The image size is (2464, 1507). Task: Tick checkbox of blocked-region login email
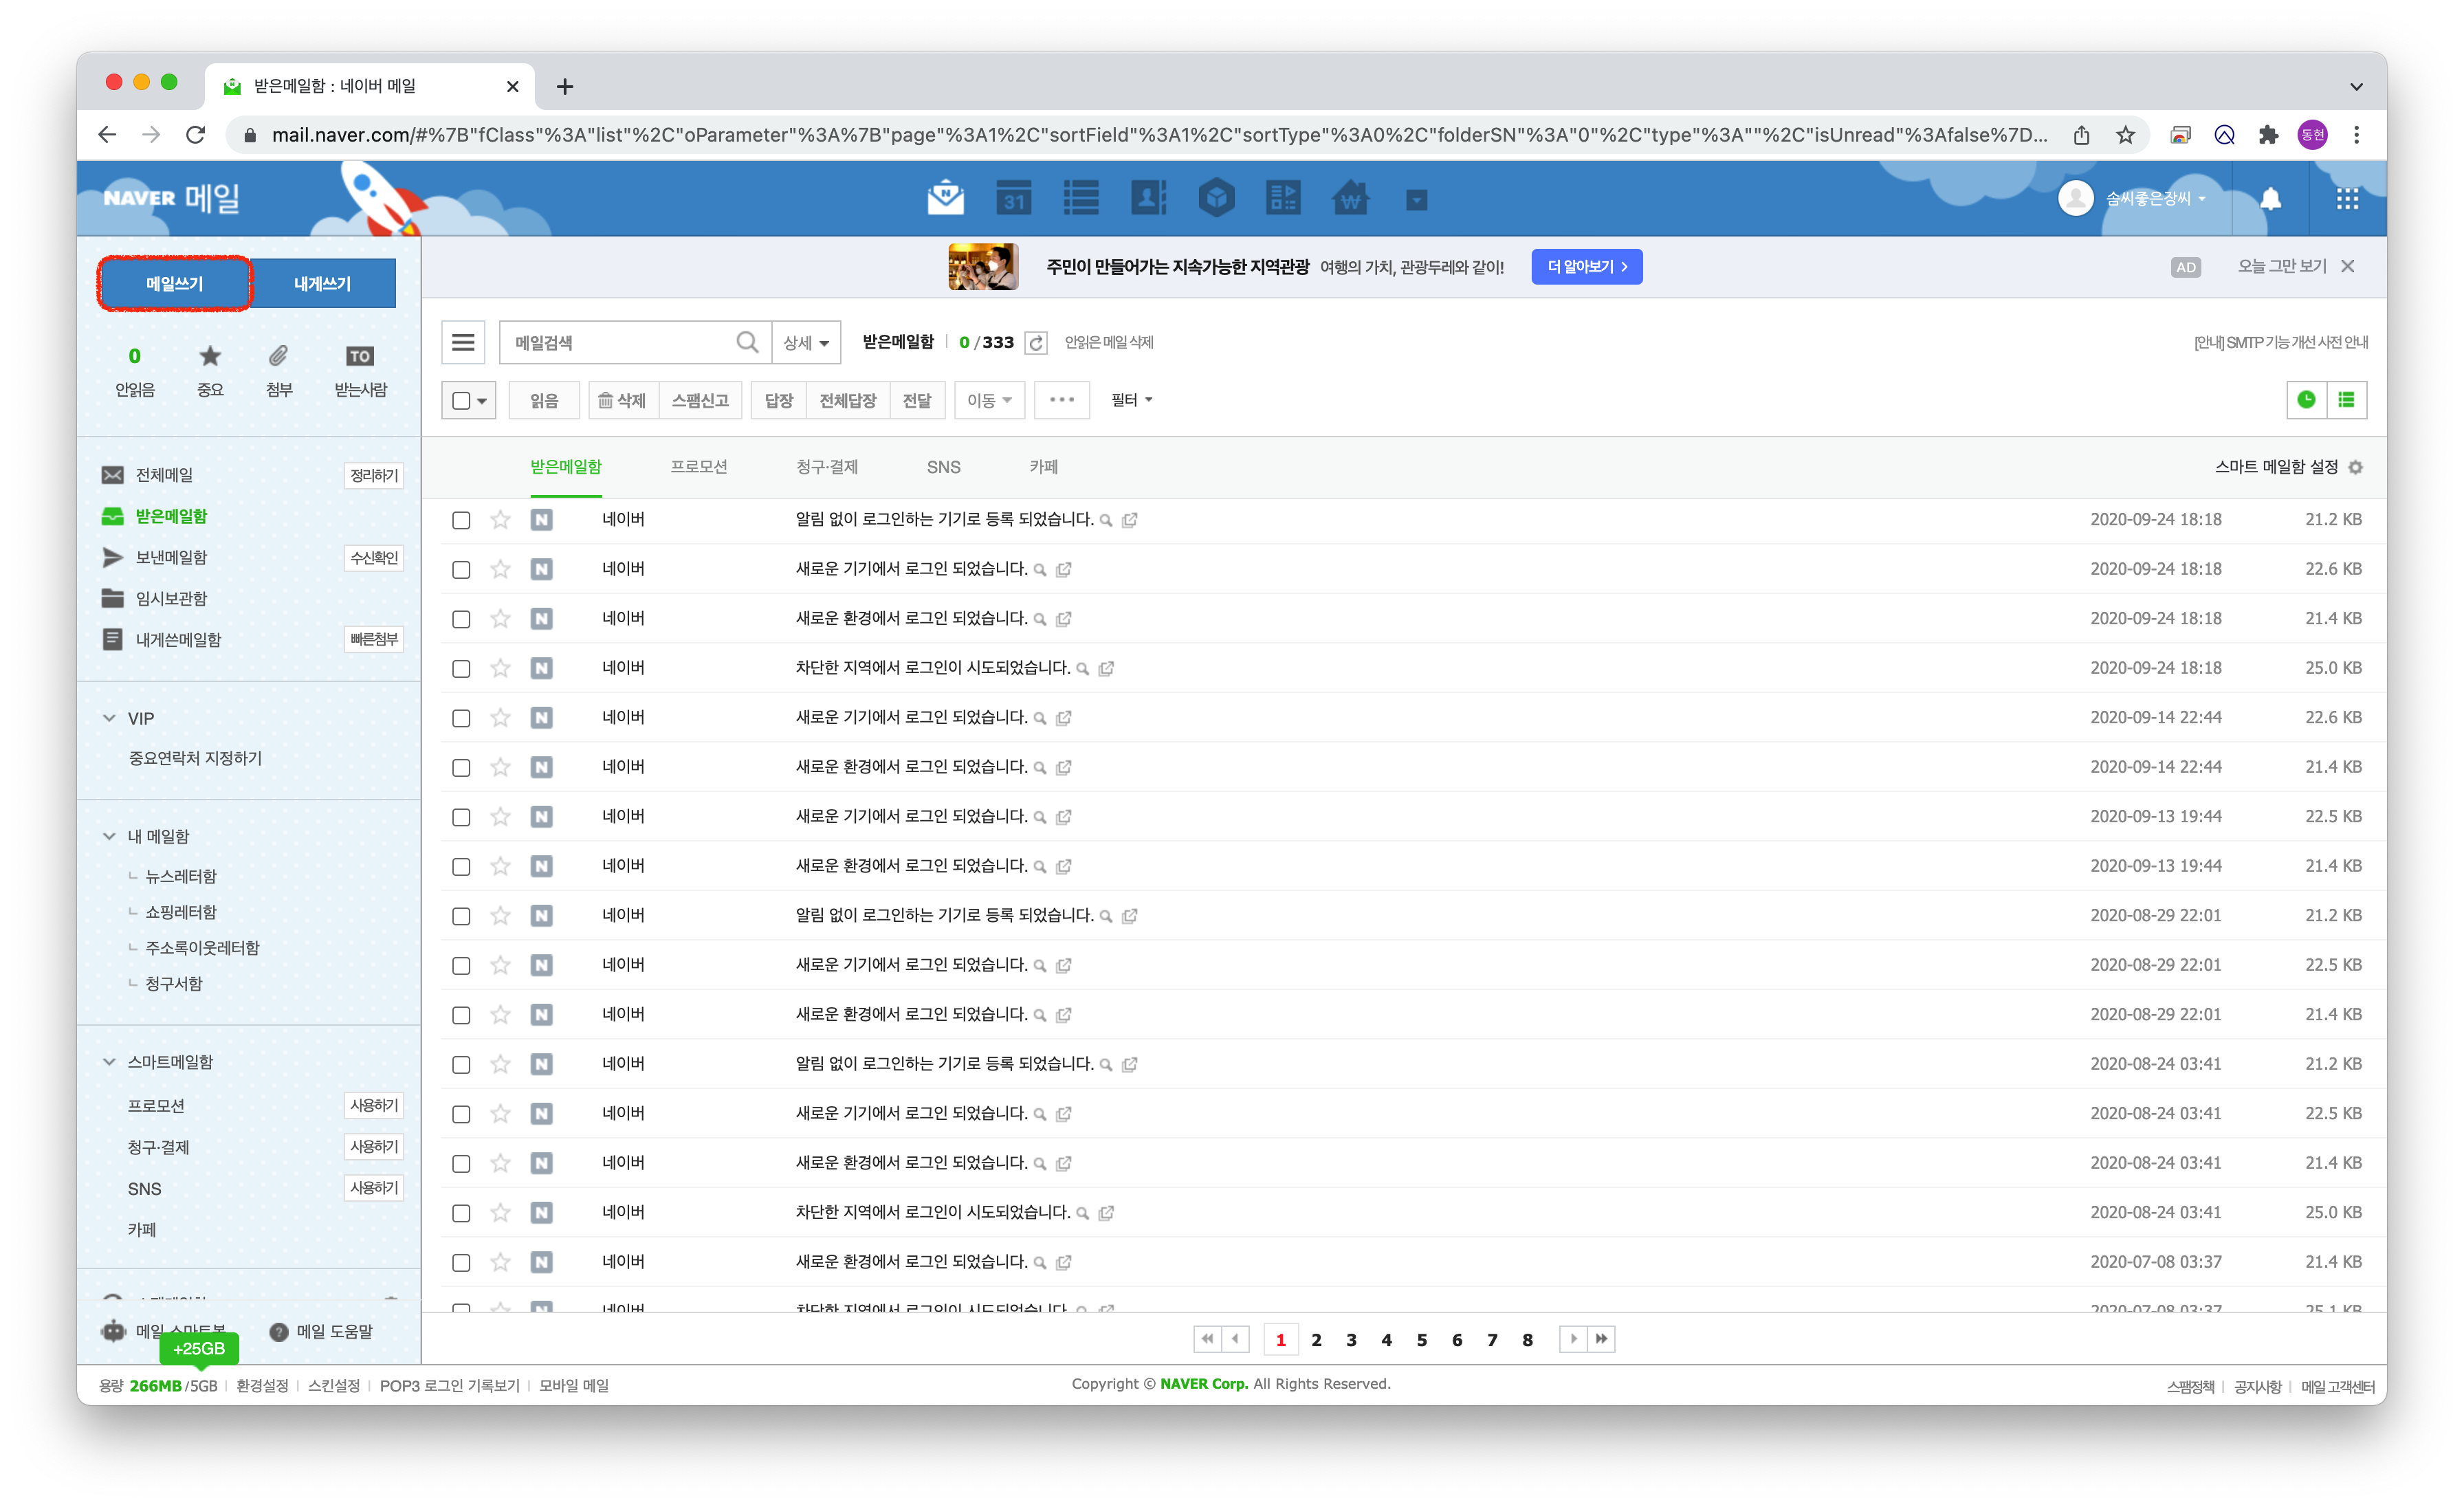[461, 668]
